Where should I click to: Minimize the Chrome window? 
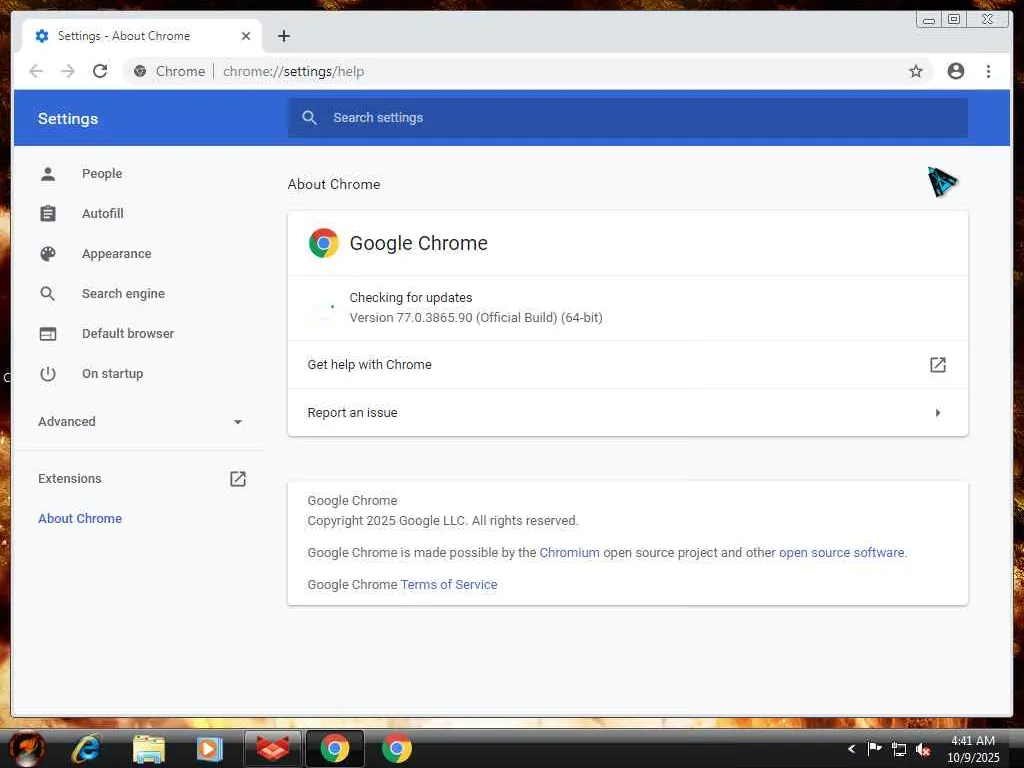[x=929, y=20]
